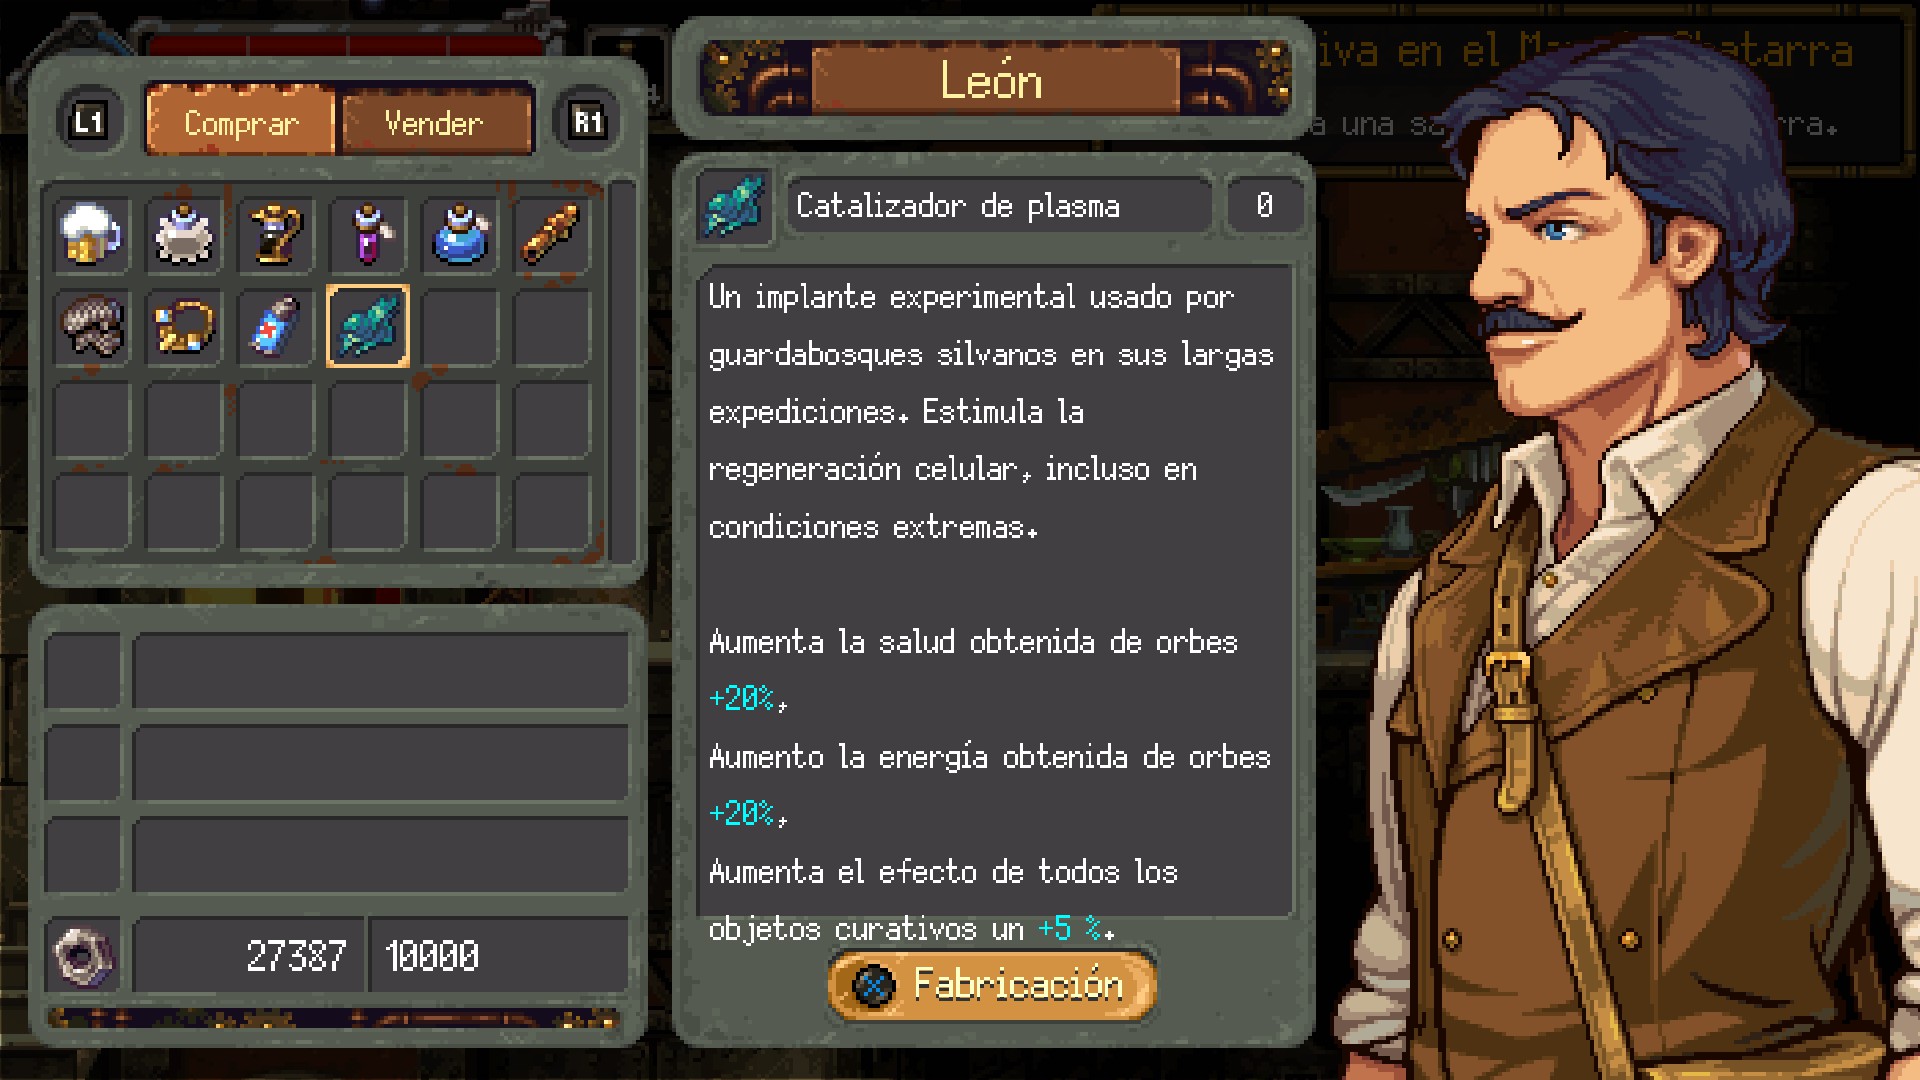Image resolution: width=1920 pixels, height=1080 pixels.
Task: Select the gray chainmail armor item
Action: pyautogui.click(x=91, y=327)
